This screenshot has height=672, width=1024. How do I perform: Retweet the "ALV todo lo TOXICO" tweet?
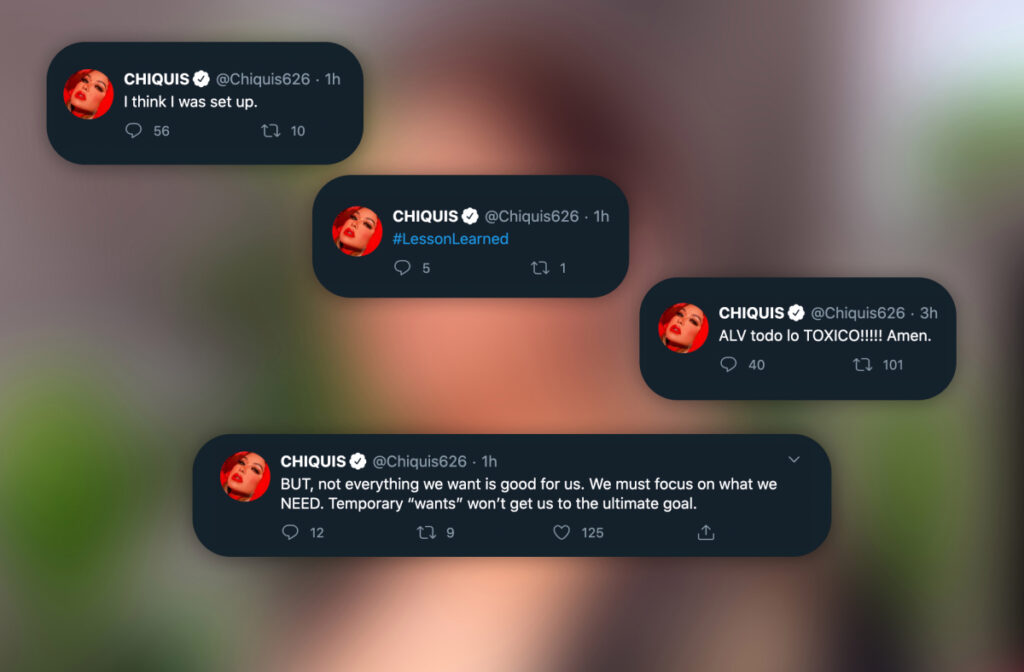click(x=863, y=364)
